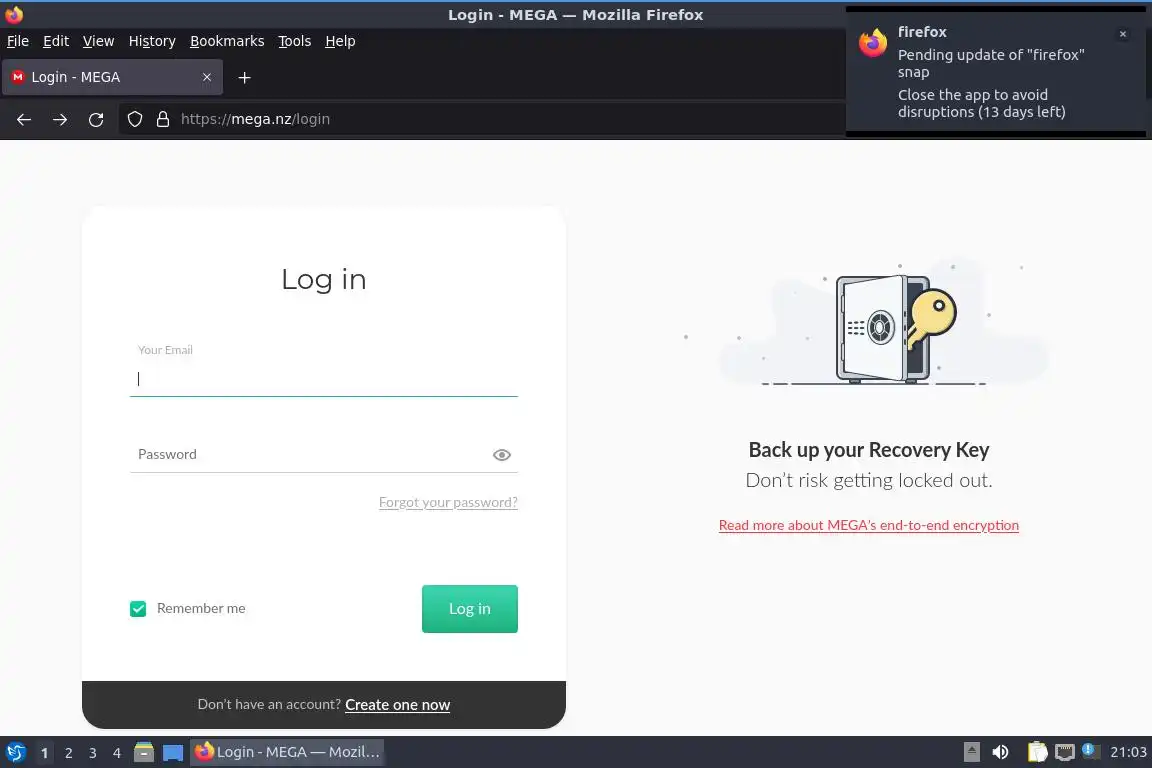1152x768 pixels.
Task: Close the Login - MEGA tab
Action: [x=206, y=77]
